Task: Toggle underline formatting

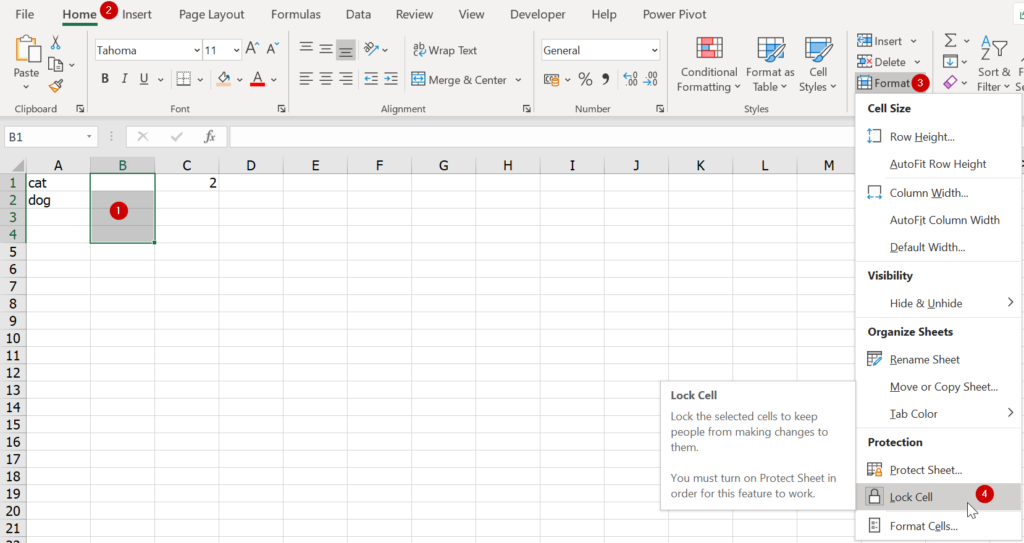Action: point(144,79)
